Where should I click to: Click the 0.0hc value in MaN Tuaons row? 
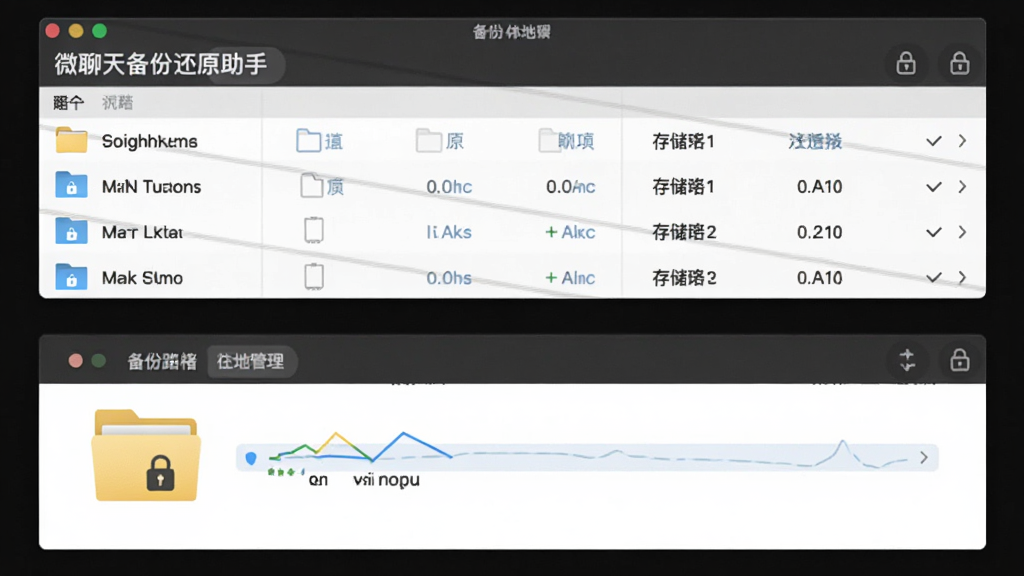(449, 187)
